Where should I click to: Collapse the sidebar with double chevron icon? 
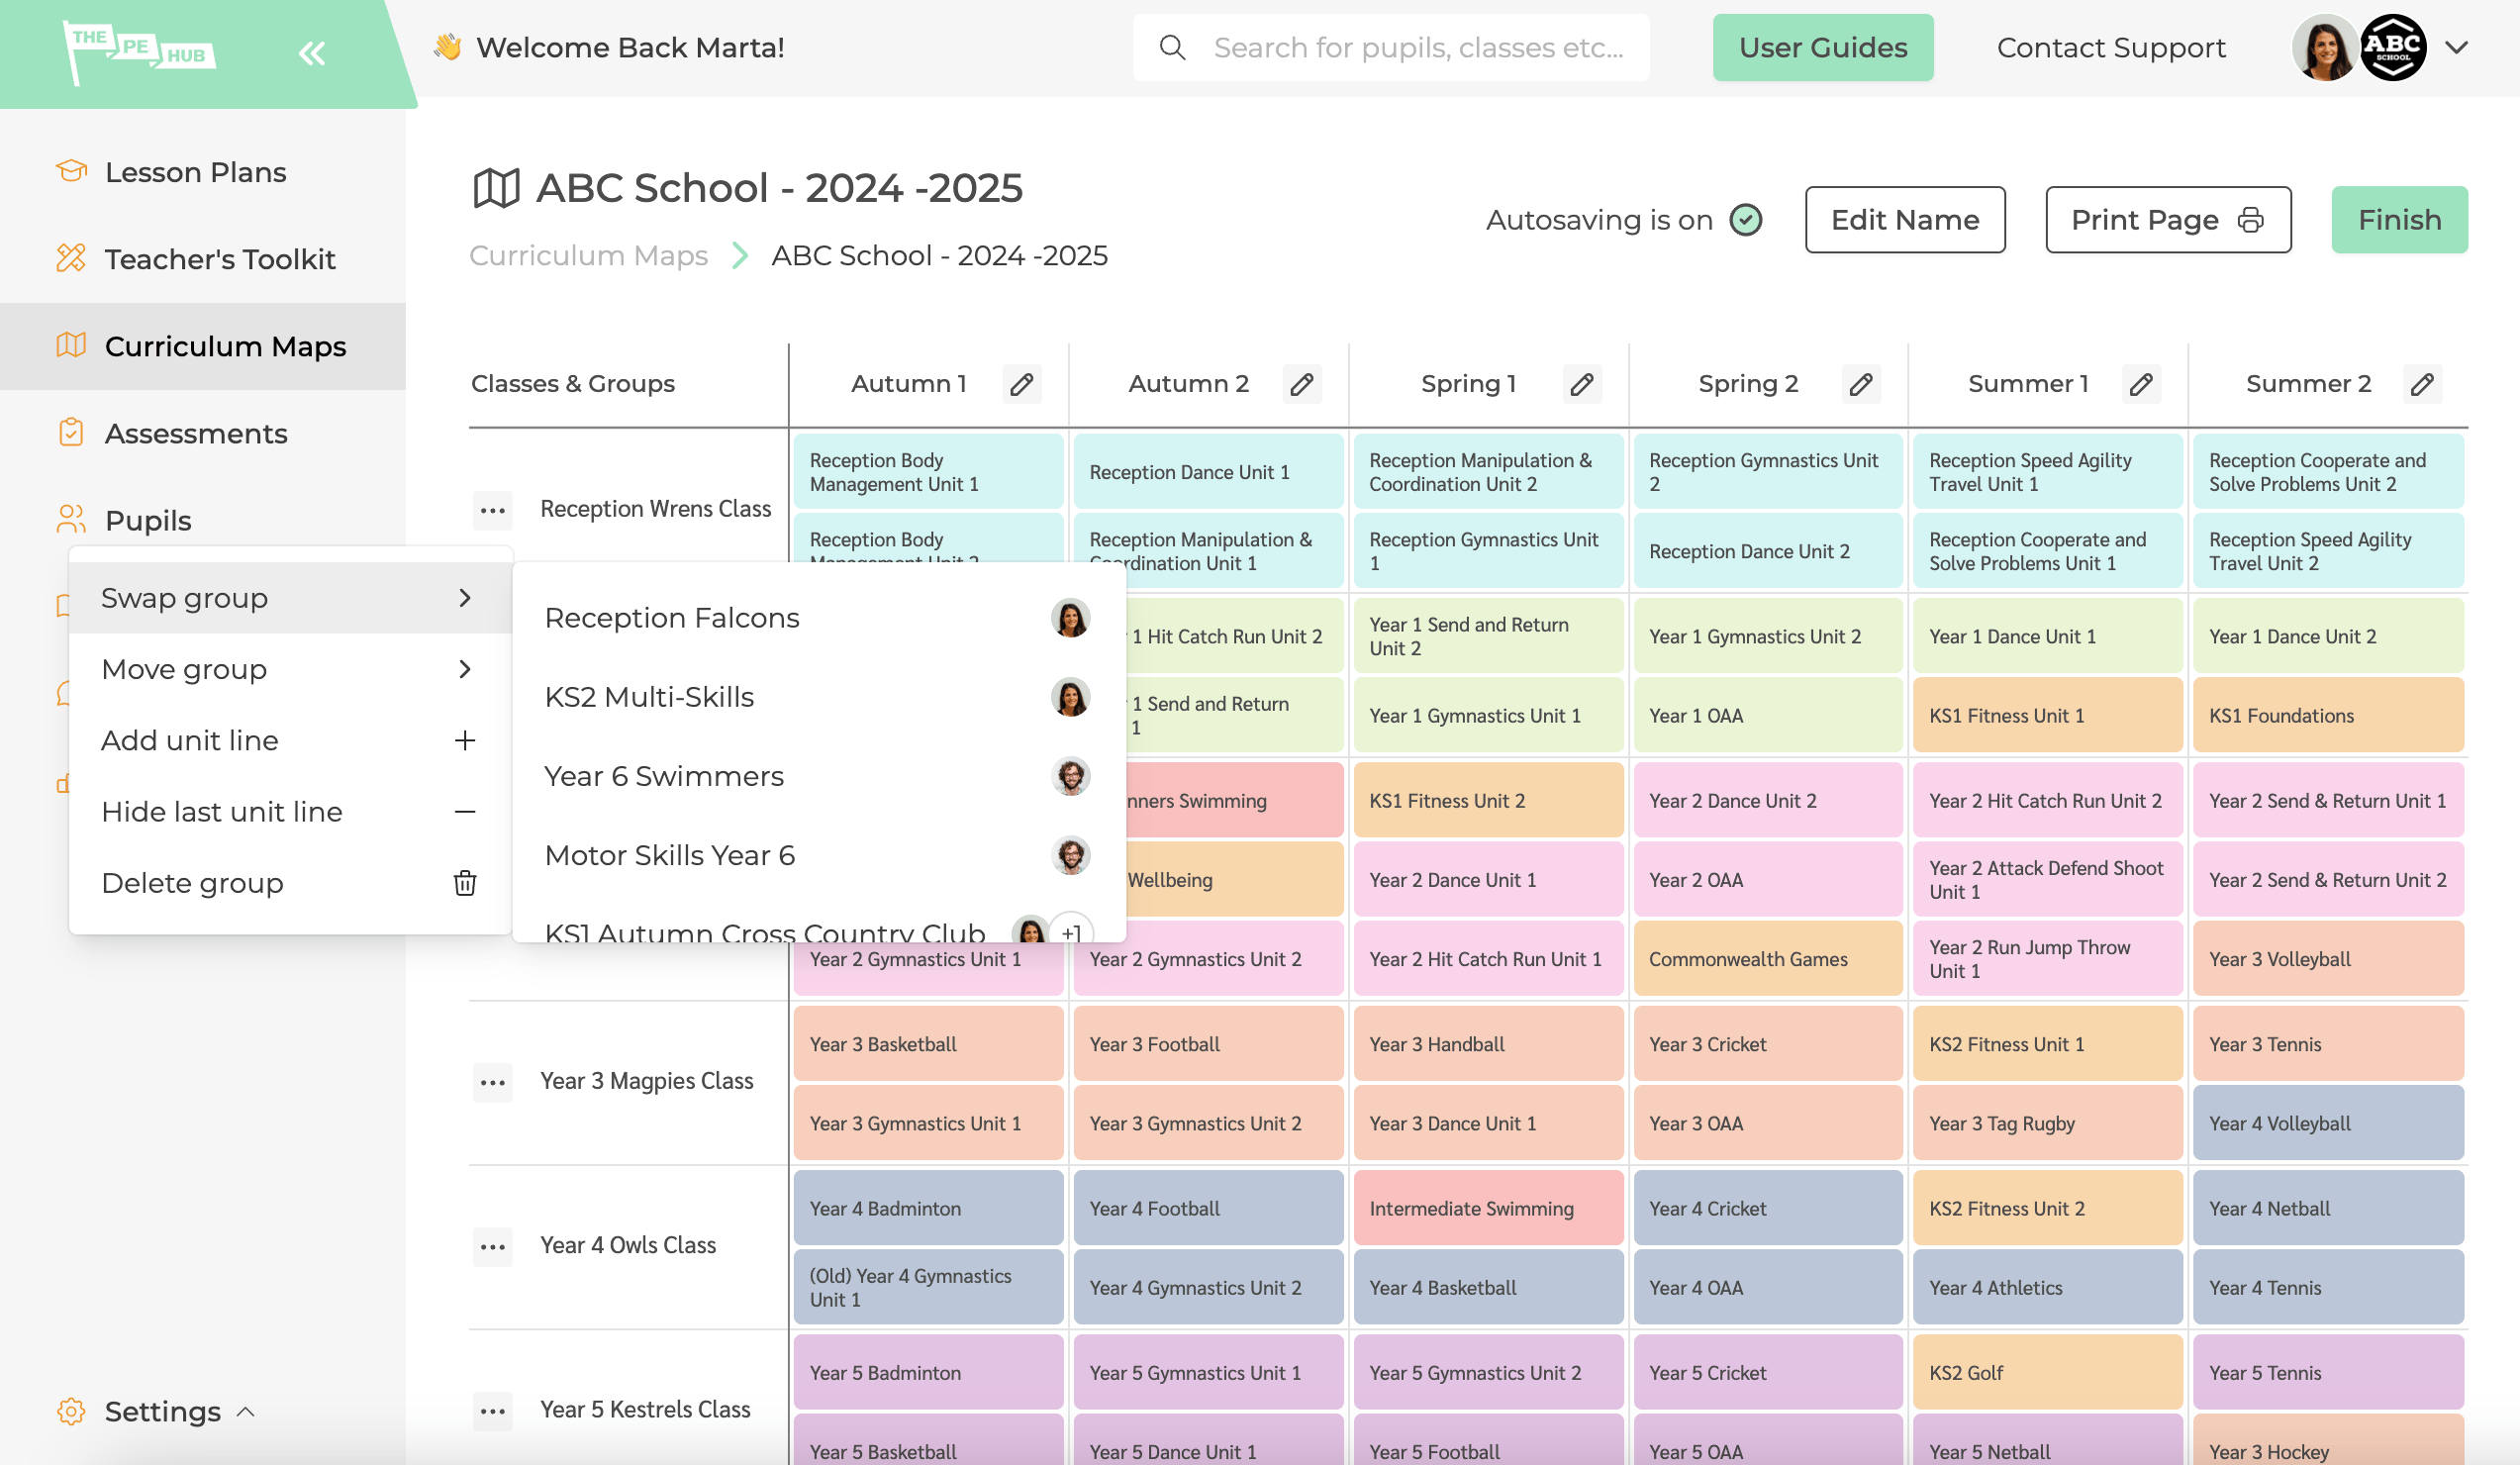point(312,53)
